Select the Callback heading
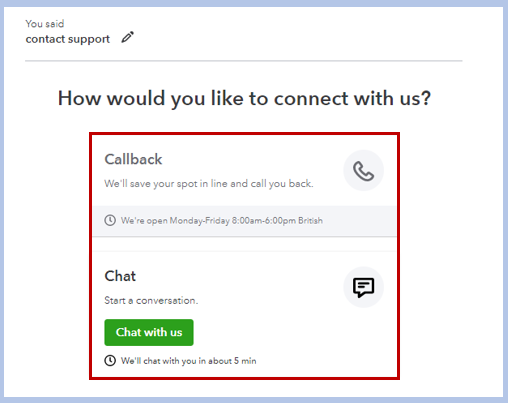The width and height of the screenshot is (508, 403). tap(133, 159)
